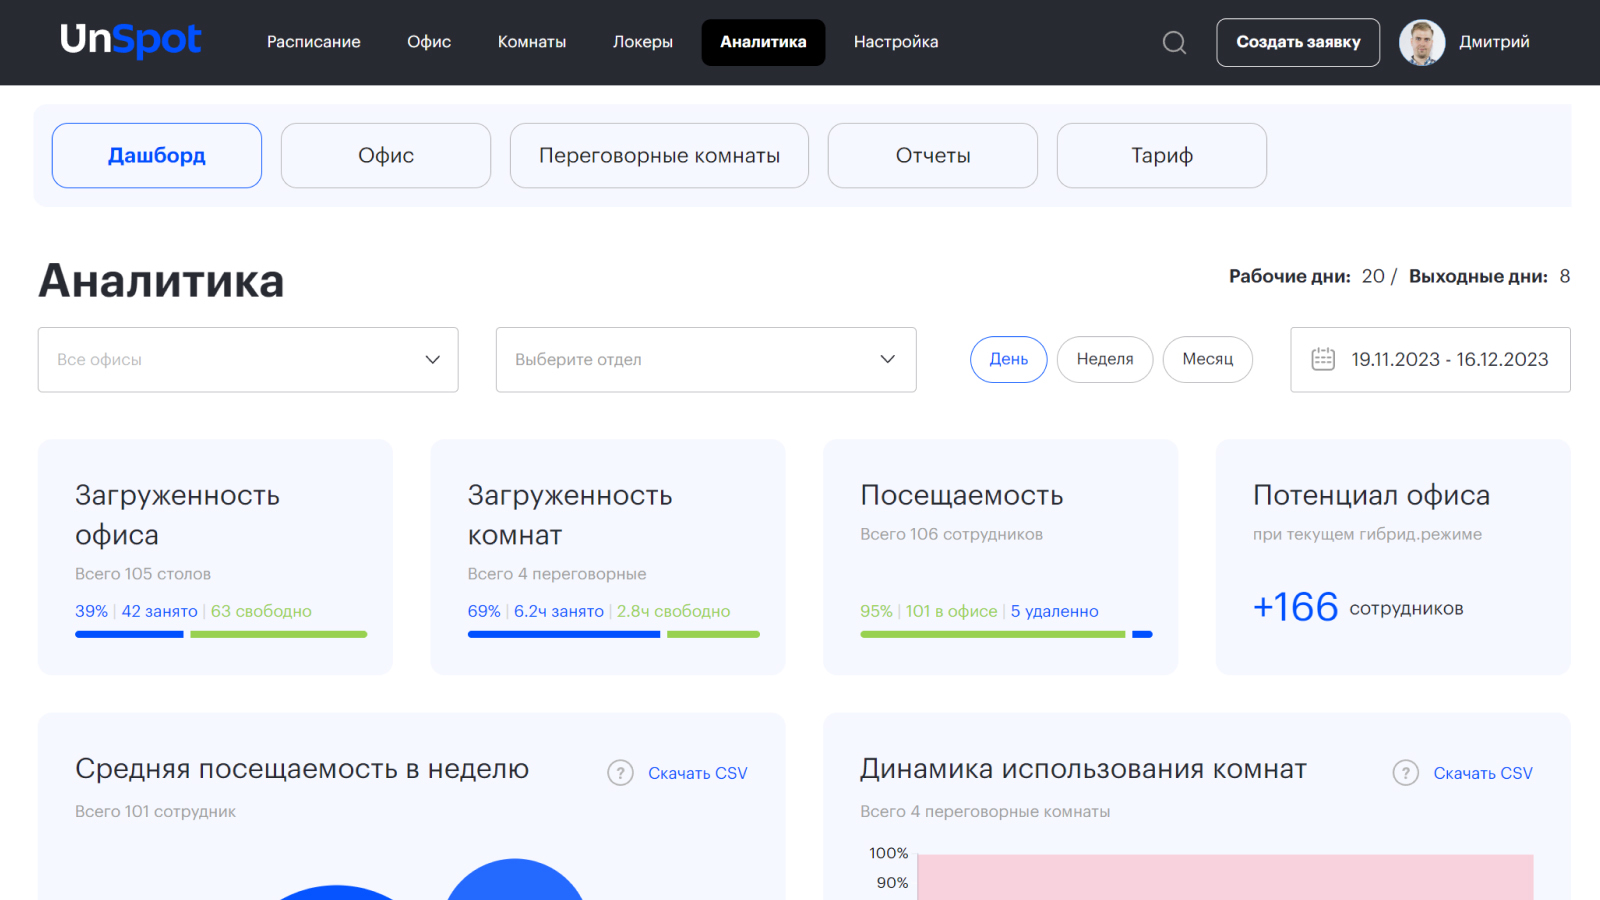Click "101 в офисе" attendance value
This screenshot has height=900, width=1600.
(952, 611)
